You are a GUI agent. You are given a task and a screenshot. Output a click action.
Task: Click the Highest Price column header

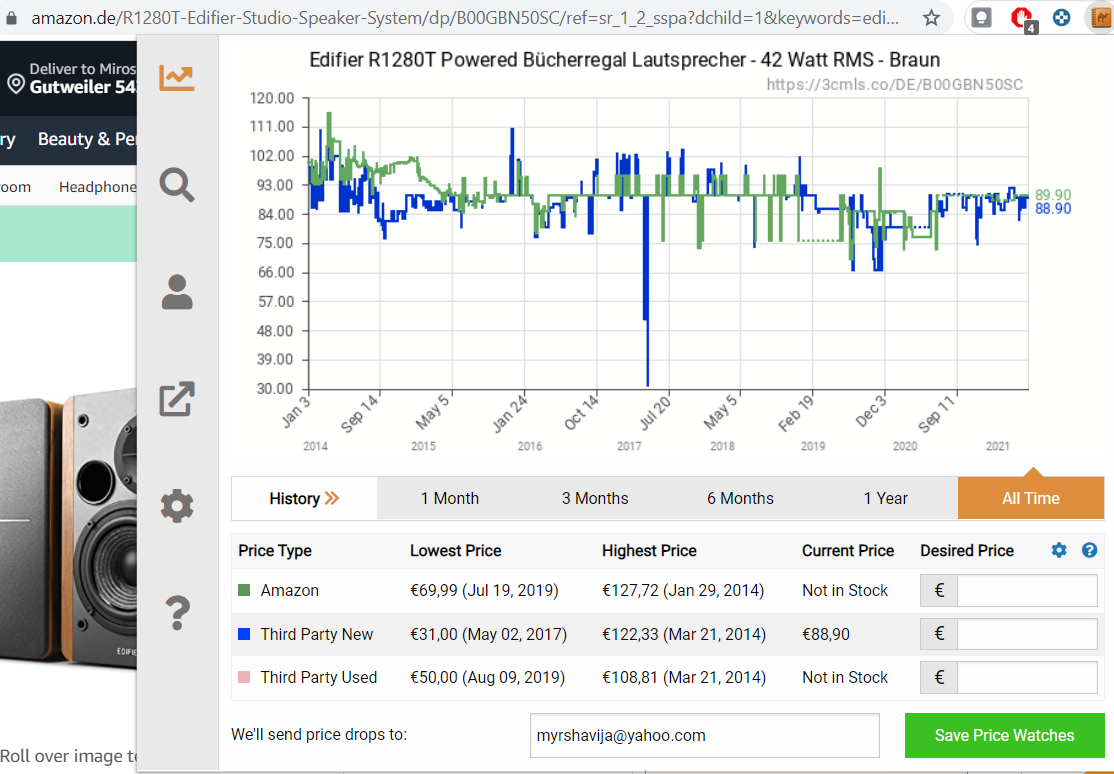click(649, 551)
